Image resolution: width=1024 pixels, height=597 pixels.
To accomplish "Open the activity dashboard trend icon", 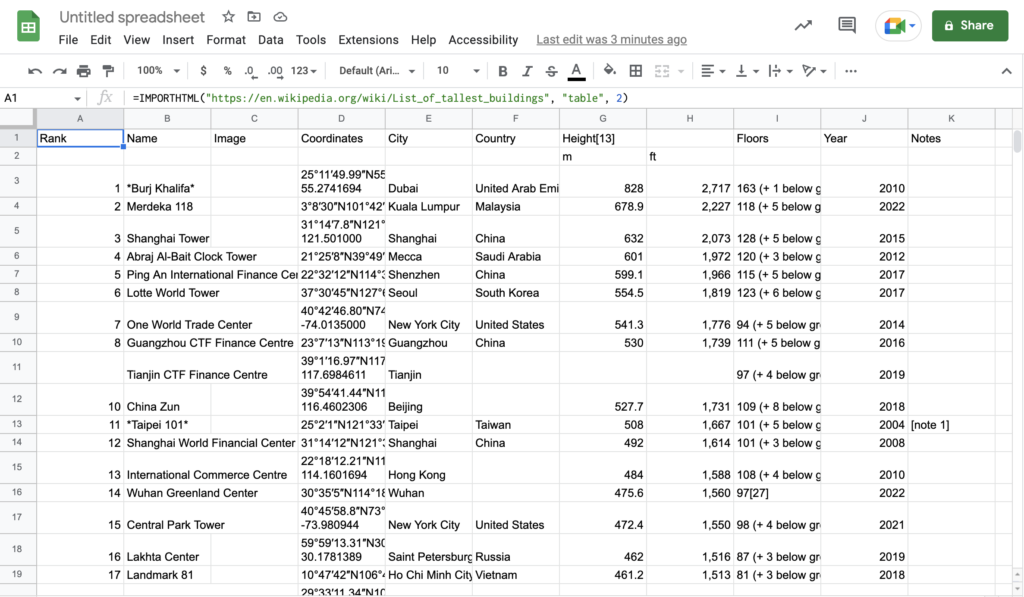I will (803, 25).
